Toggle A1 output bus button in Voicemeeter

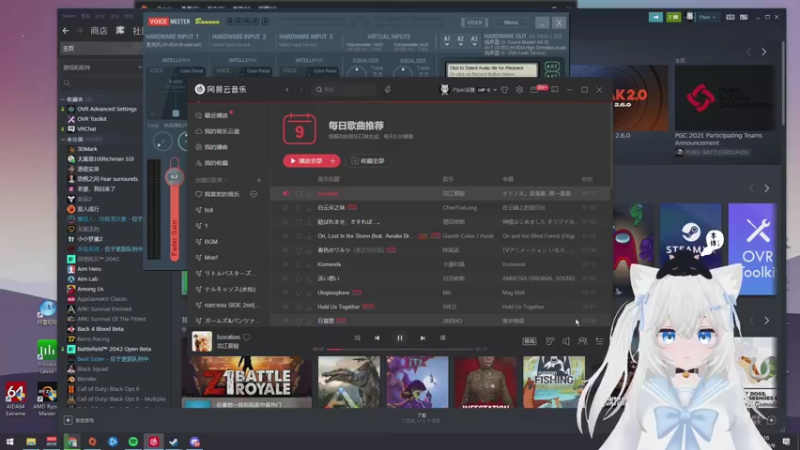552,66
